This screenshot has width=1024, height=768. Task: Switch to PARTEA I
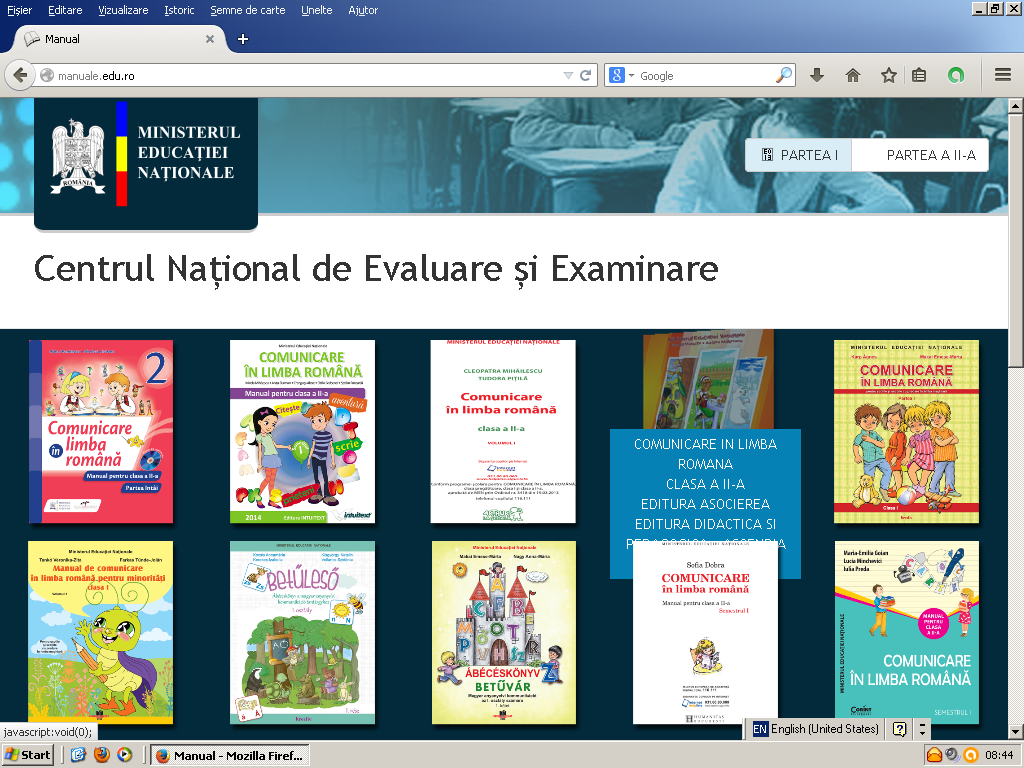(799, 155)
